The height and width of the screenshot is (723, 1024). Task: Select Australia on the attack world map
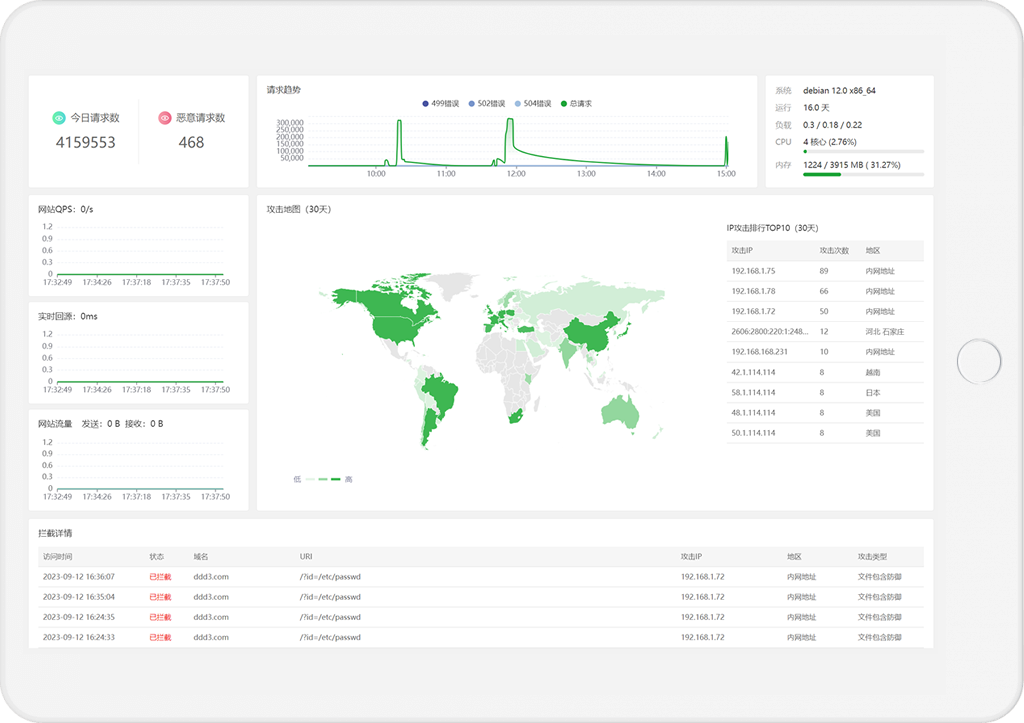point(620,411)
